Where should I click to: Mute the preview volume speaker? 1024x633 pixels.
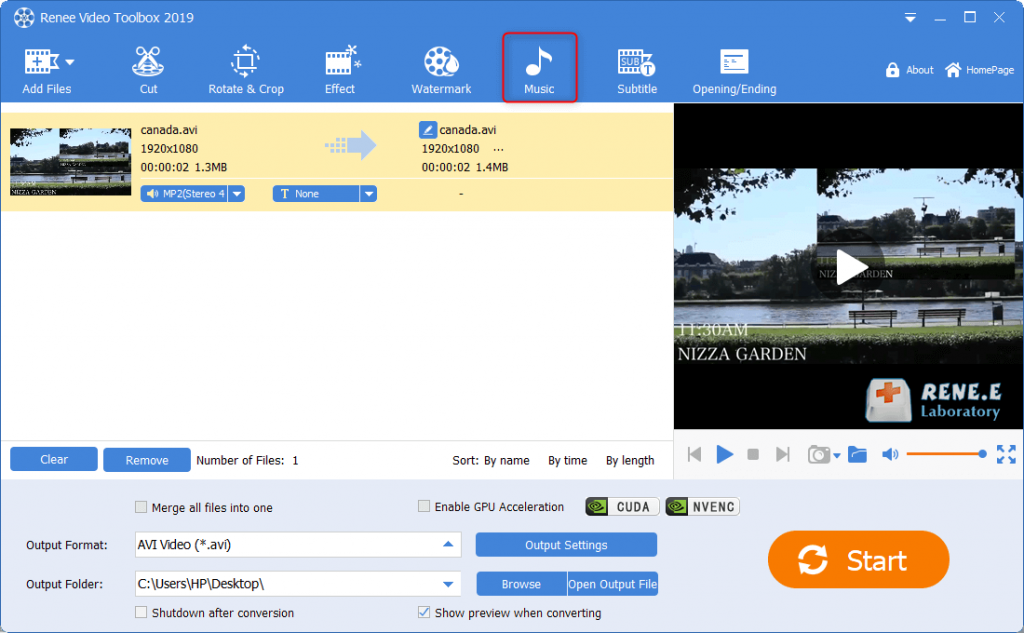890,454
